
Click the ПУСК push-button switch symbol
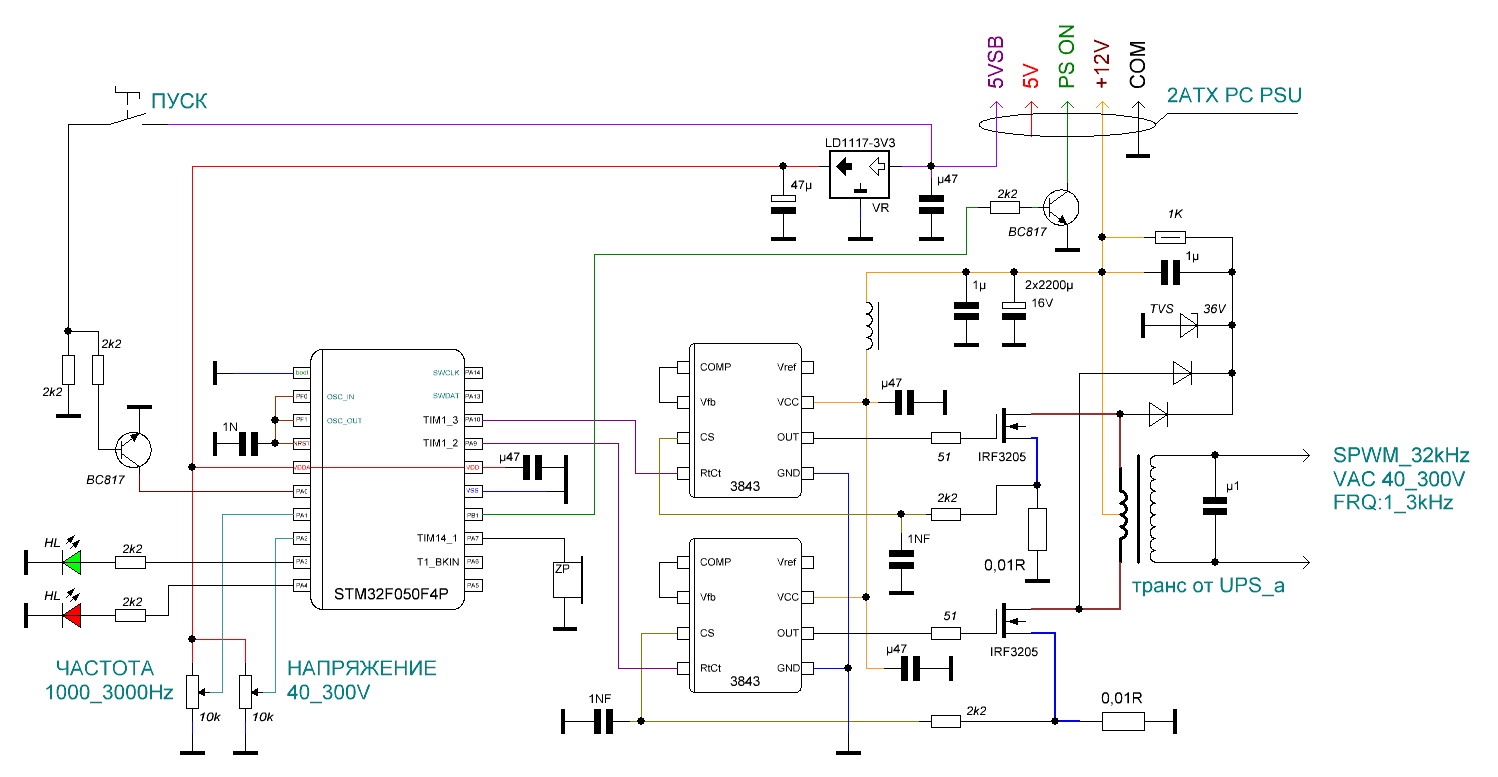click(126, 112)
